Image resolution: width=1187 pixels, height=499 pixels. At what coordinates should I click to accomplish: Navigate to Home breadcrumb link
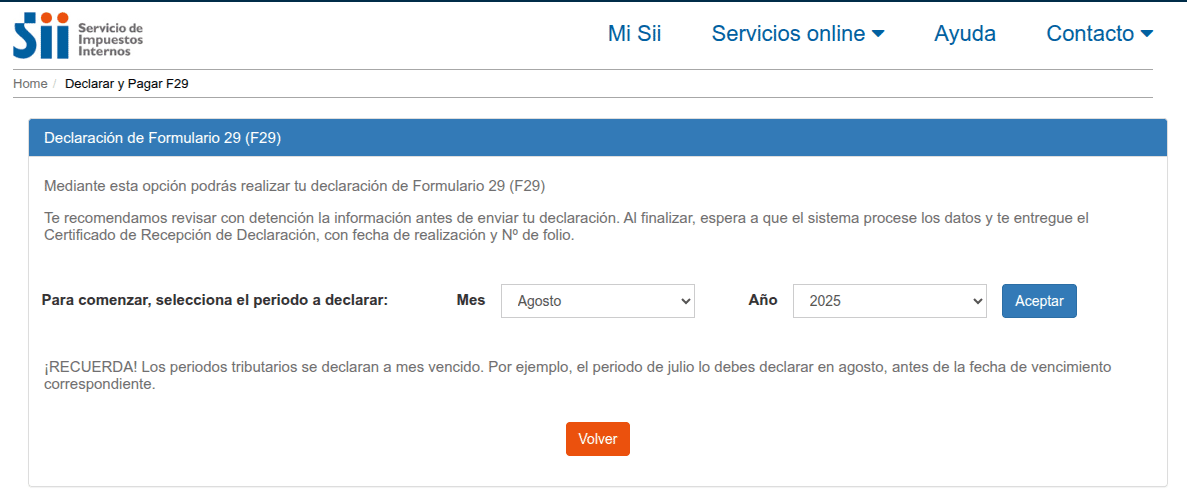(x=30, y=84)
